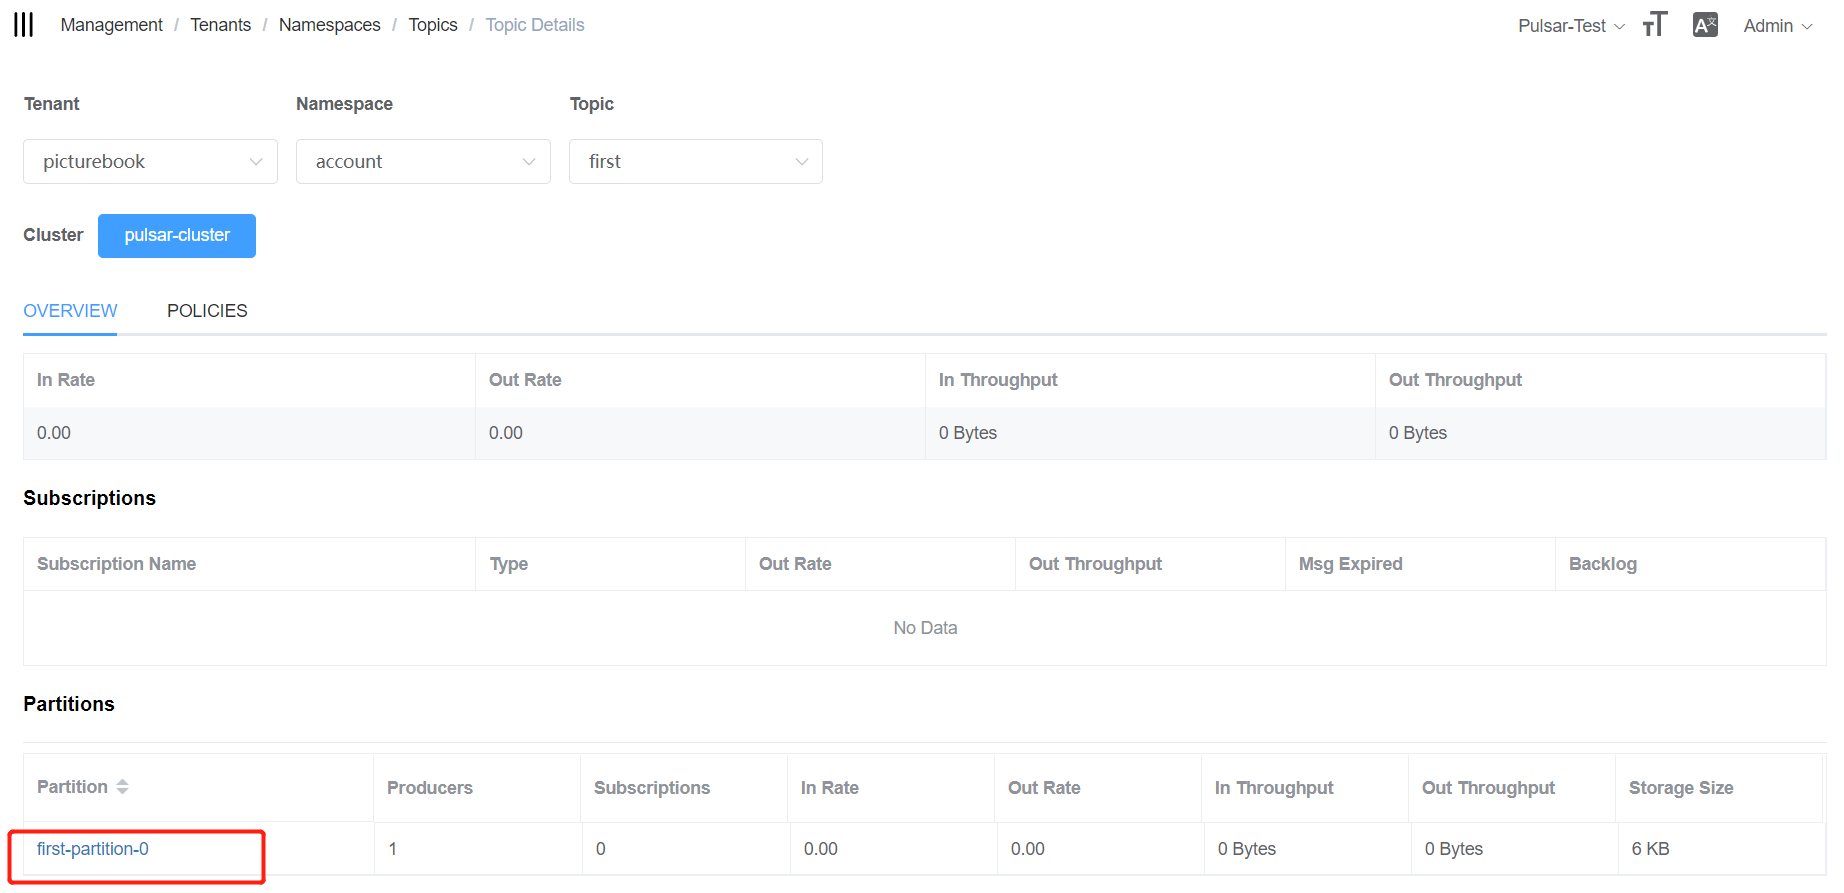Toggle the sidebar hamburger icon
Screen dimensions: 1844x893
click(x=24, y=25)
